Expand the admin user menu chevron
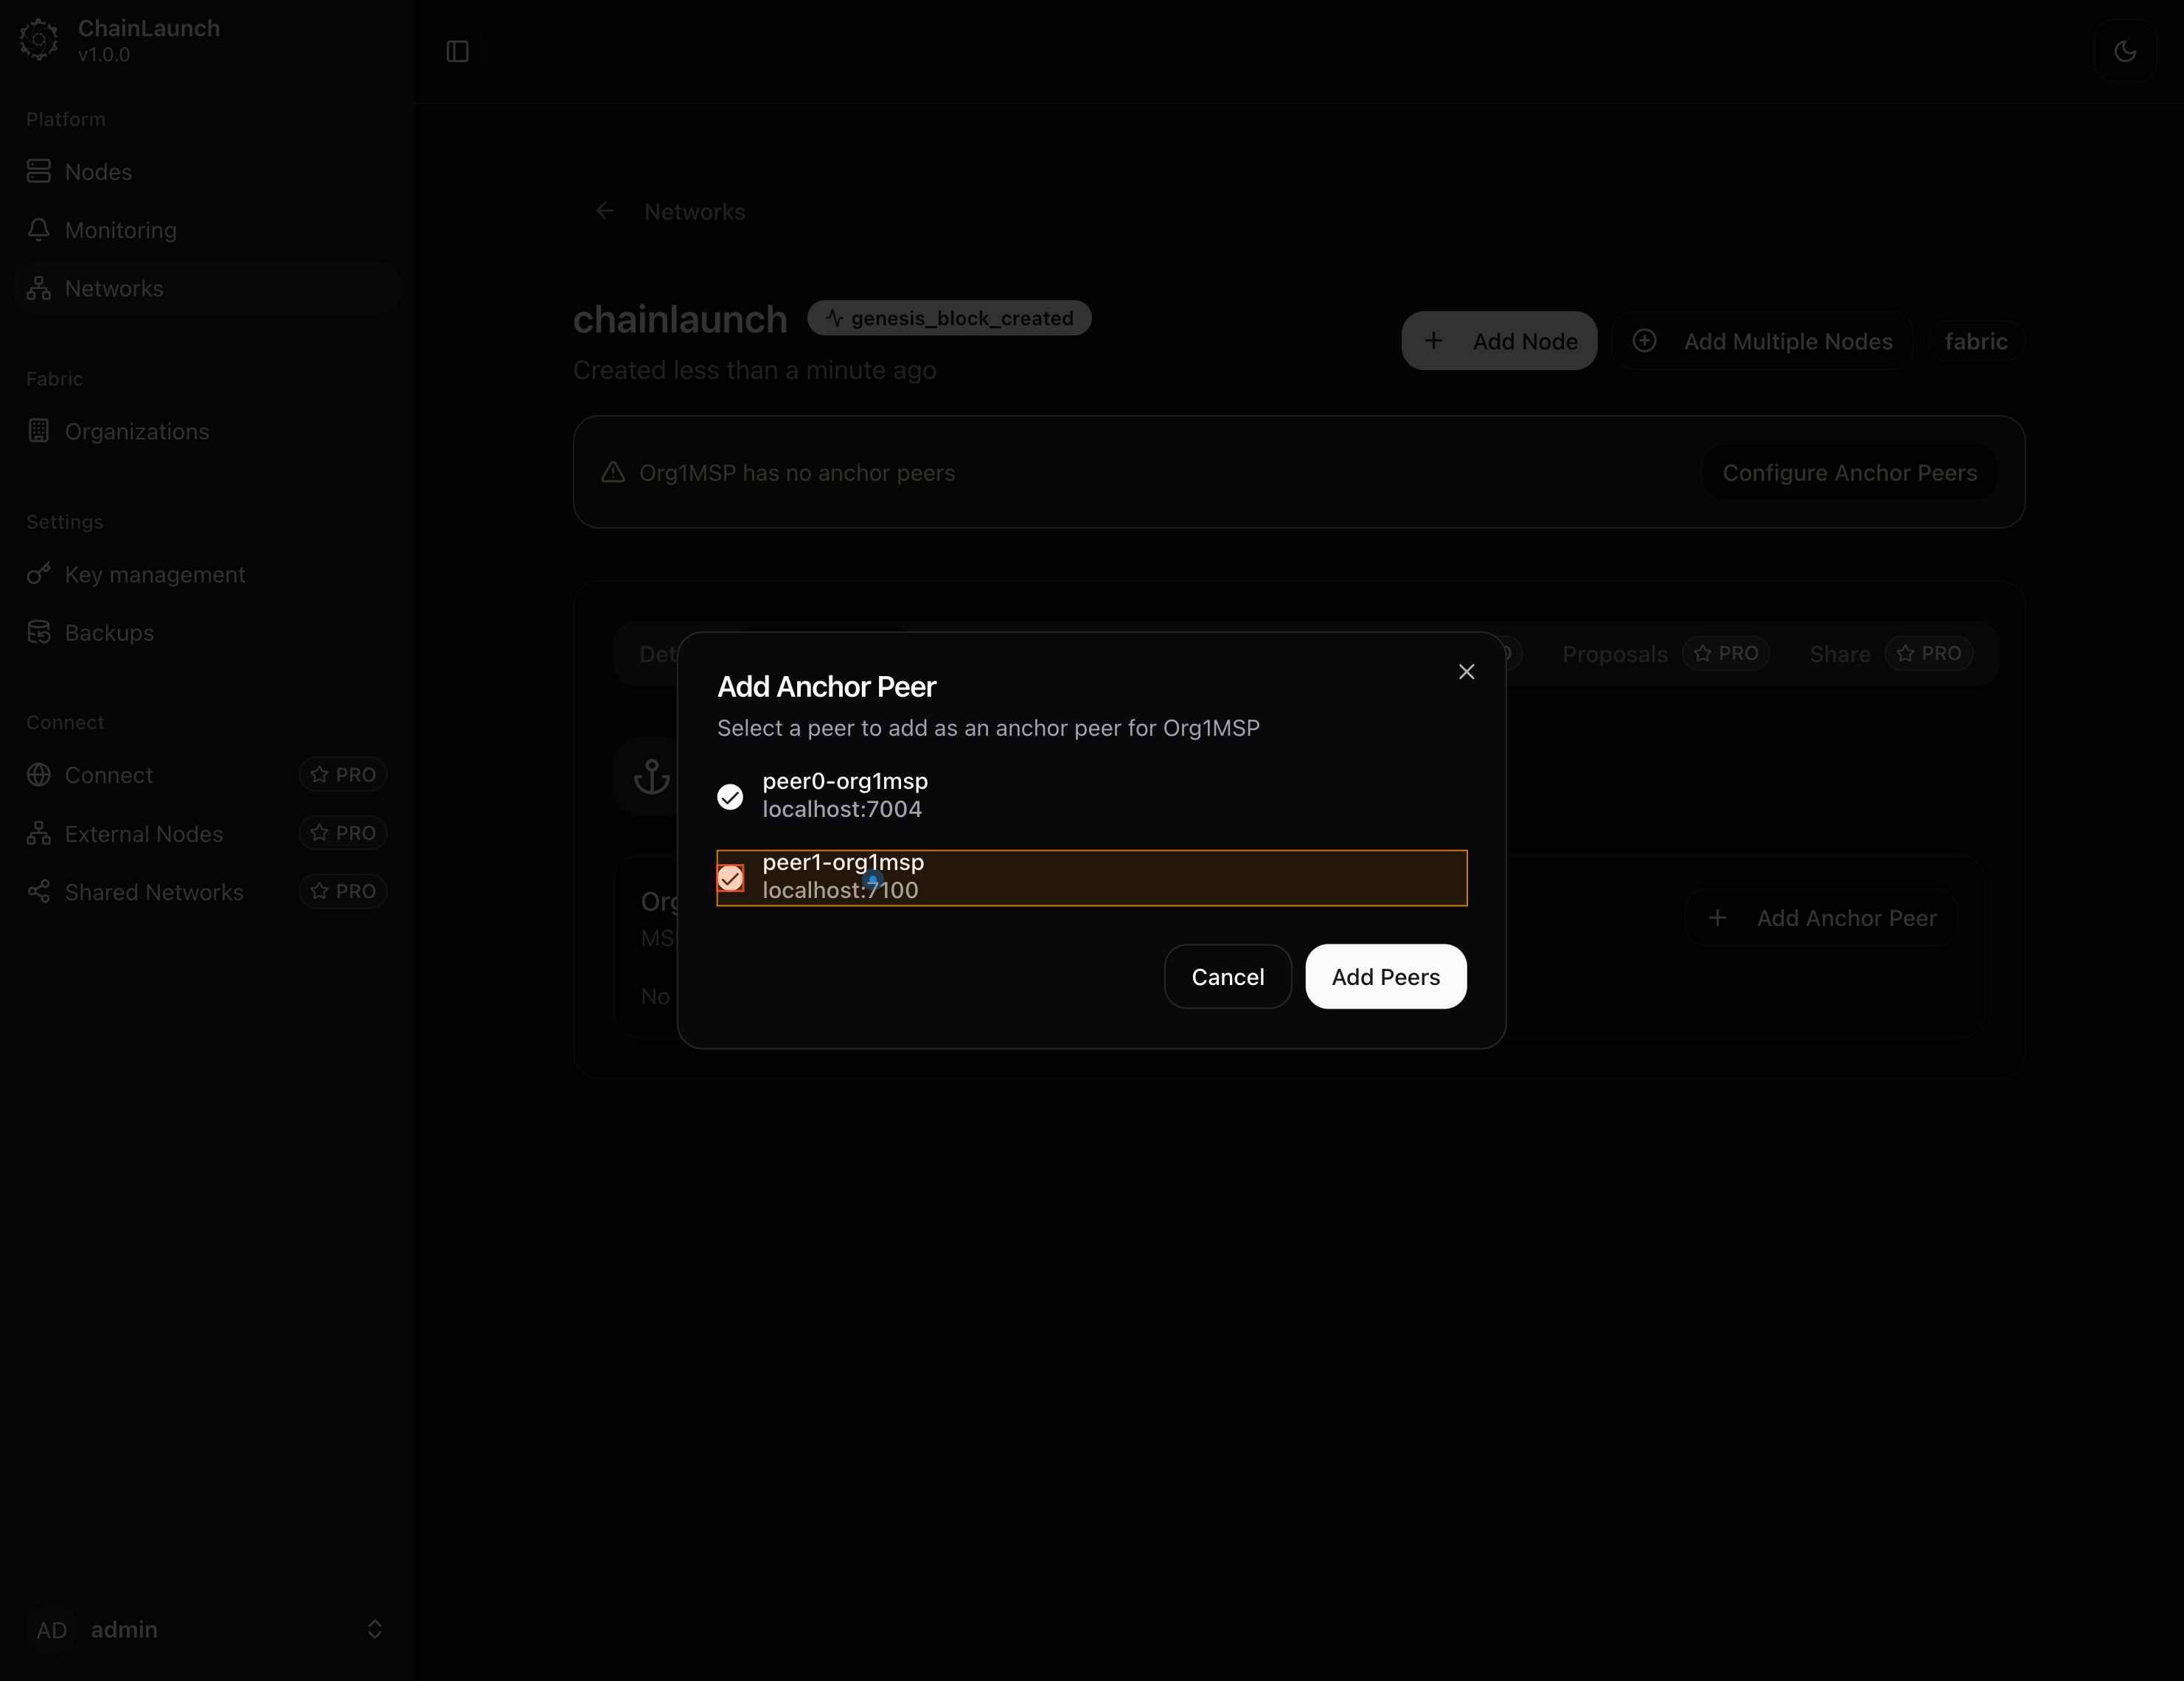 [x=374, y=1629]
